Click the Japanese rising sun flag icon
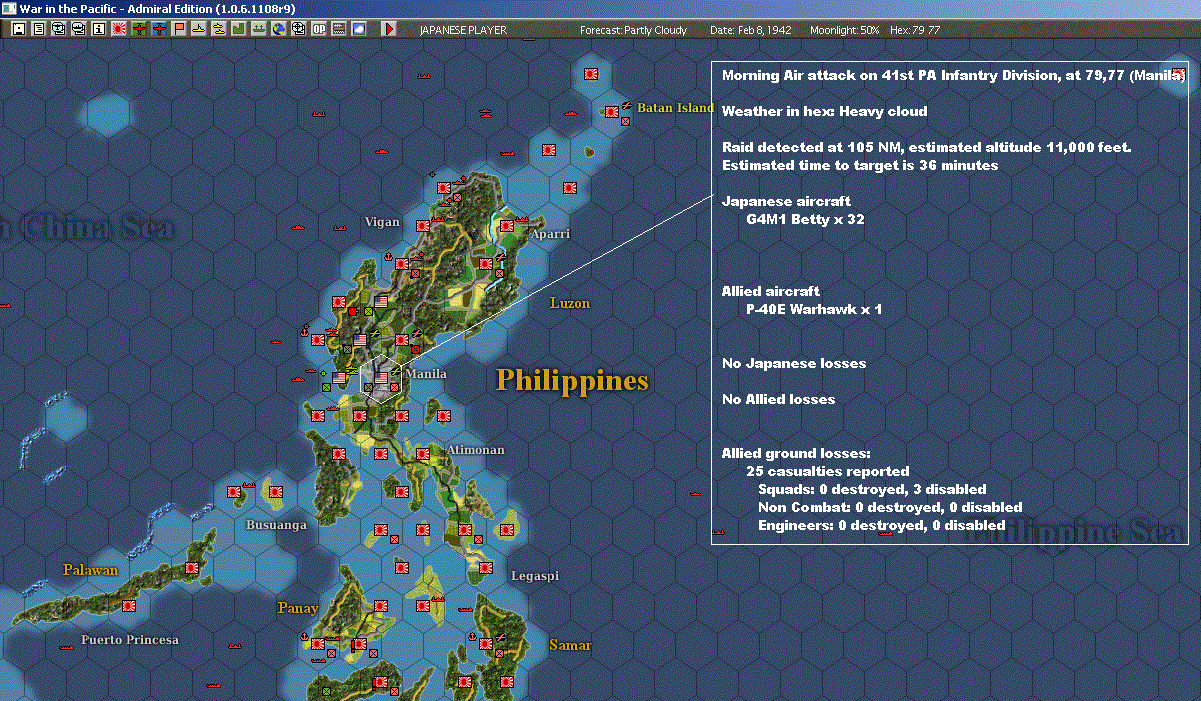The height and width of the screenshot is (701, 1201). pos(119,29)
